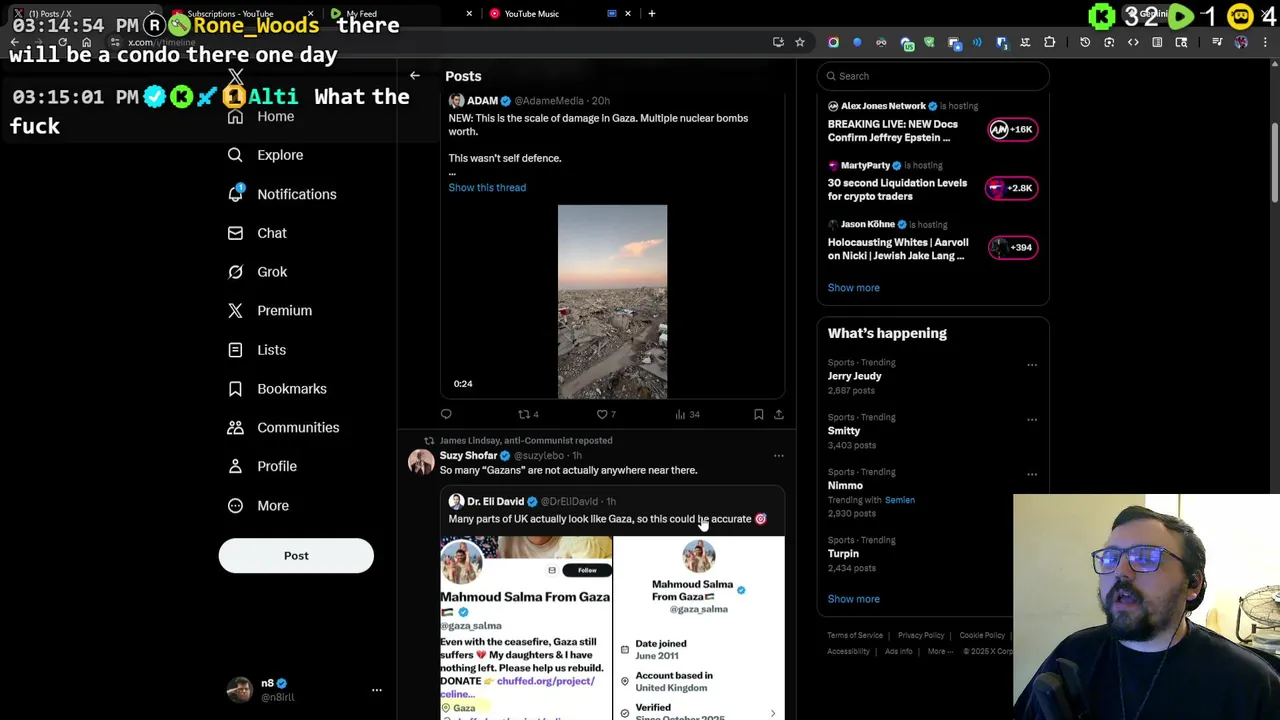Close the YouTube Music tab
This screenshot has height=720, width=1280.
point(628,14)
